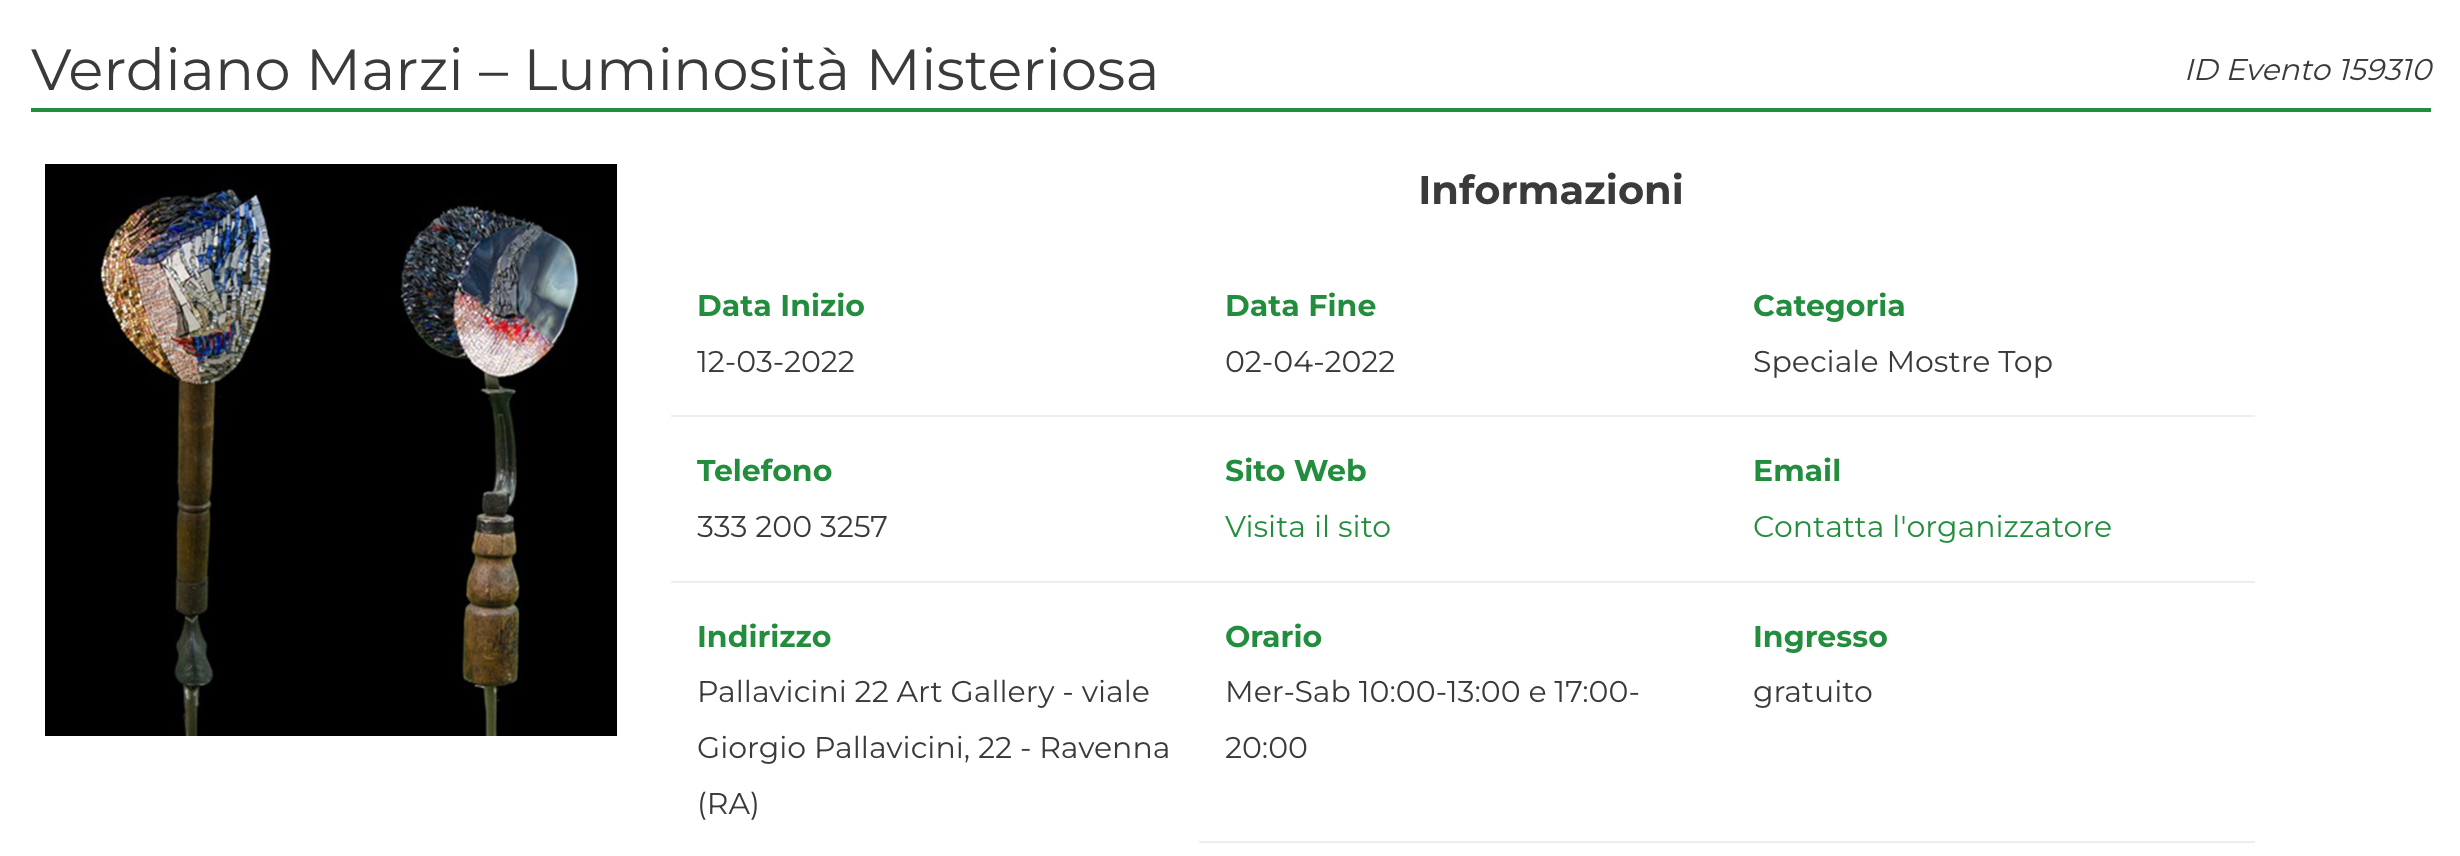
Task: Click the 'Orario' field label
Action: [1273, 637]
